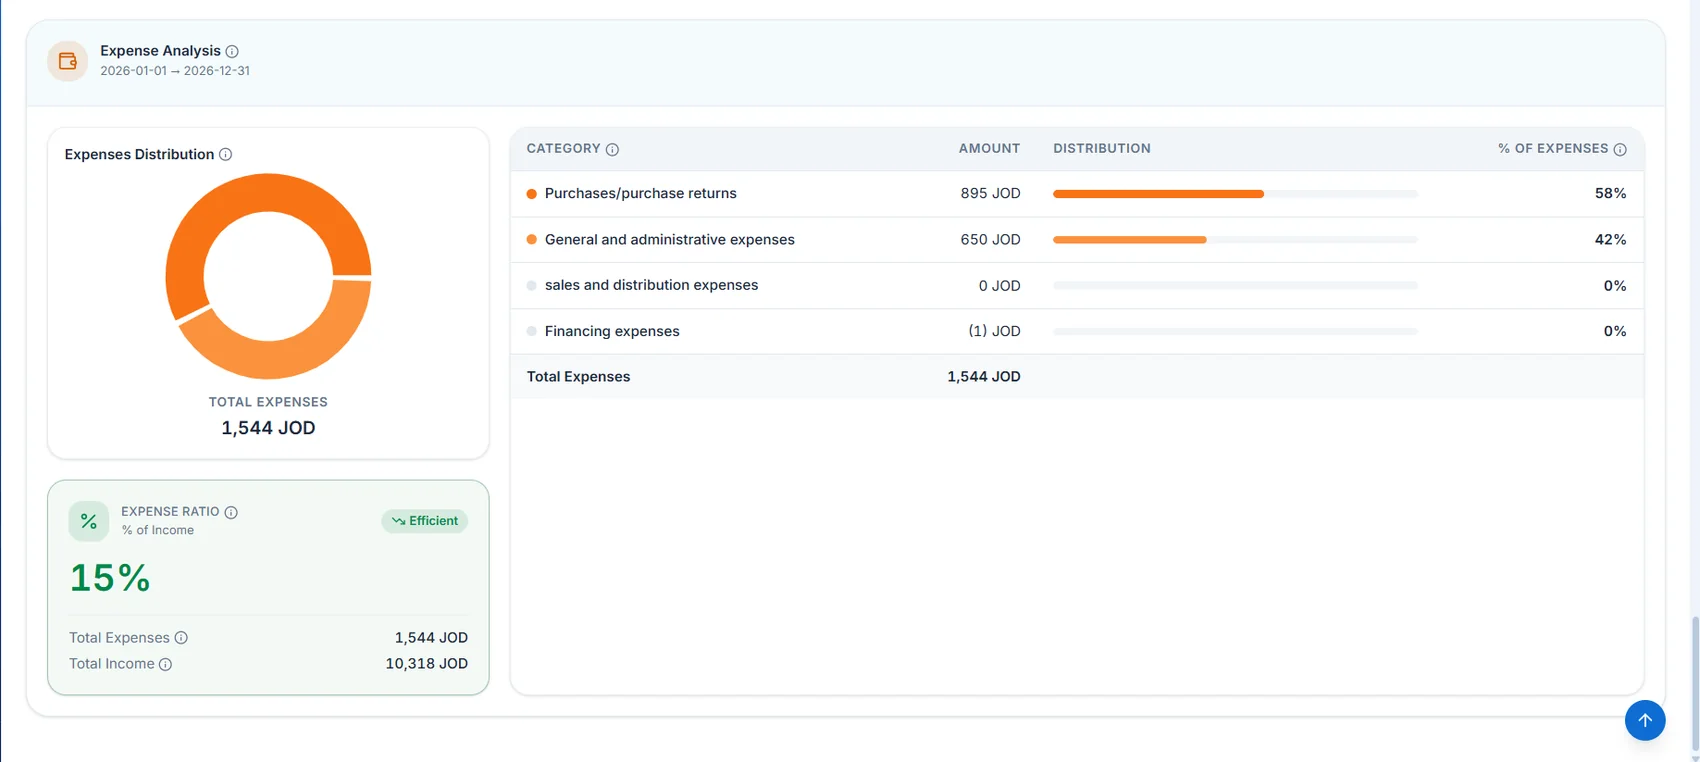1700x762 pixels.
Task: Click the blue scroll-to-top arrow button
Action: 1645,720
